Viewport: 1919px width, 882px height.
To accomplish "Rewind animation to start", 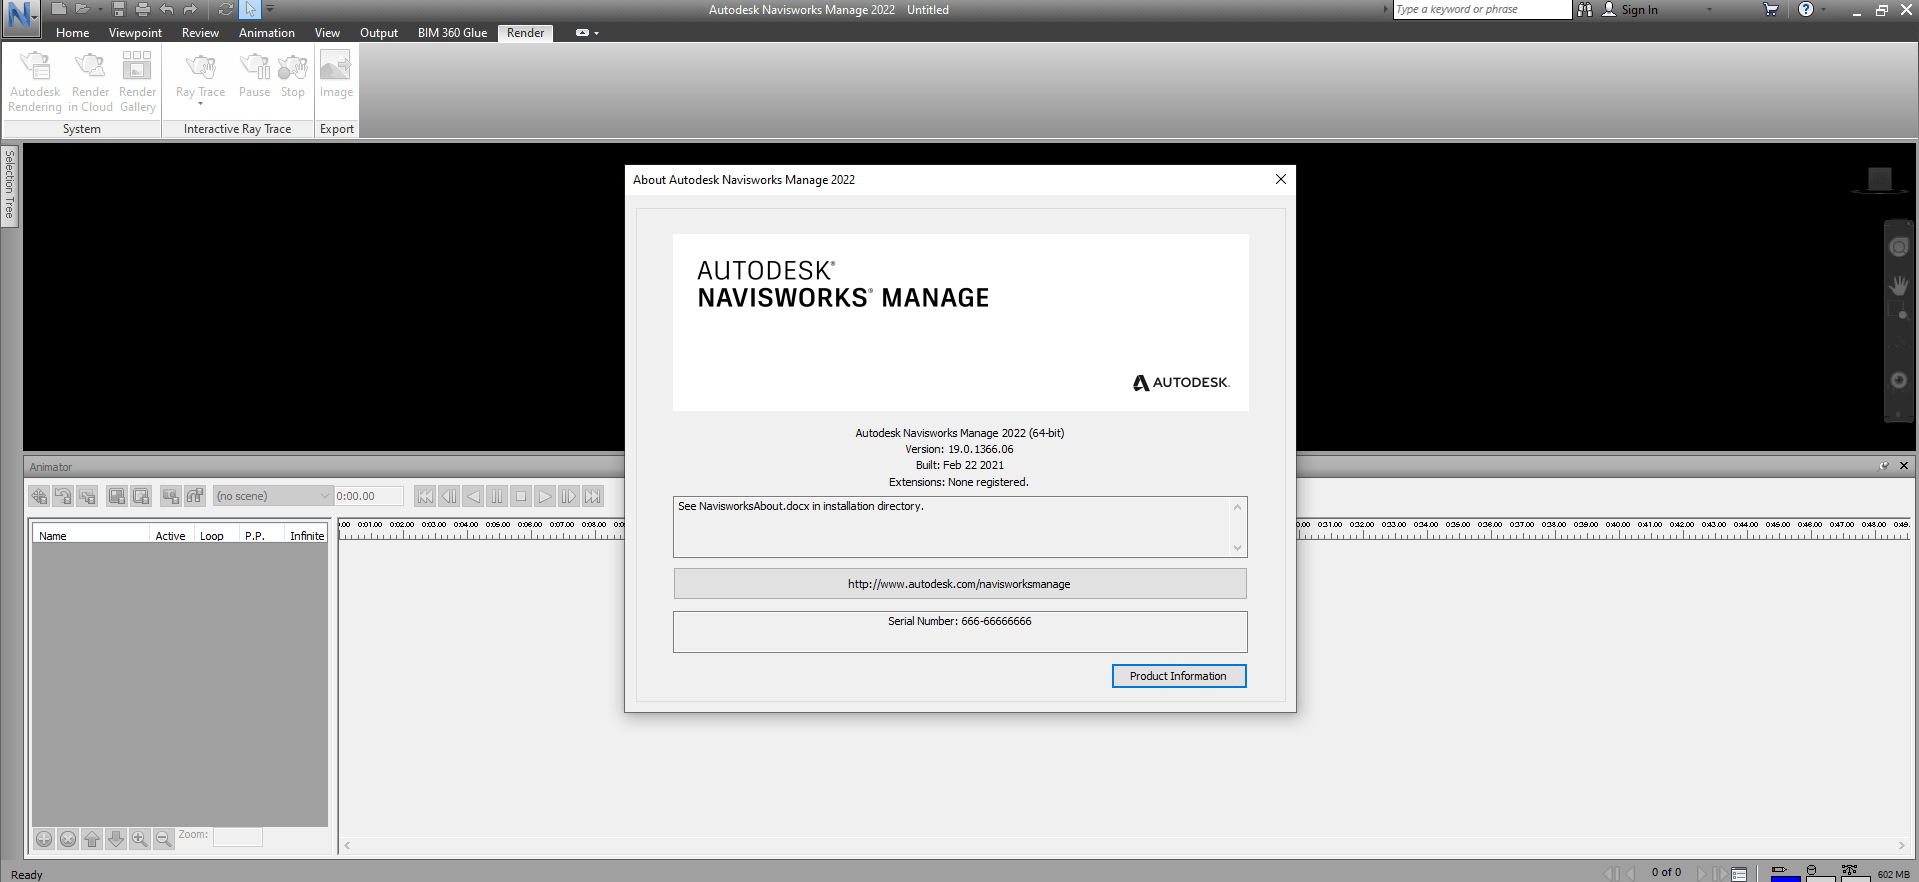I will [x=425, y=496].
